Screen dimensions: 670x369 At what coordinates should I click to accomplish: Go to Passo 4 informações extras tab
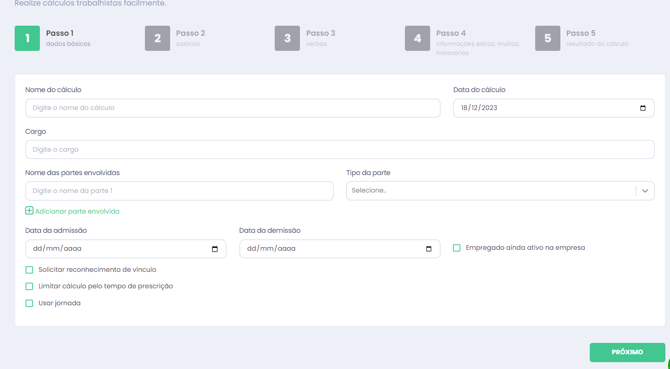463,41
